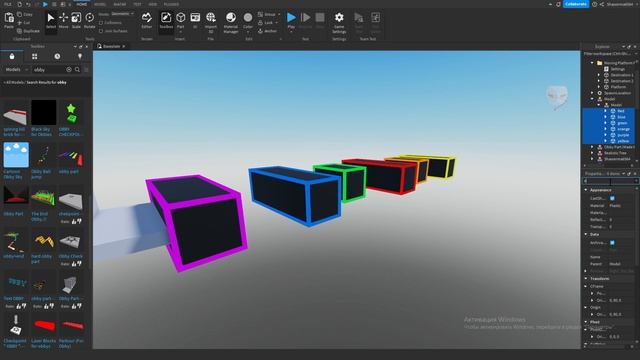640x360 pixels.
Task: Toggle the Join Surfaces checkbox
Action: (101, 31)
